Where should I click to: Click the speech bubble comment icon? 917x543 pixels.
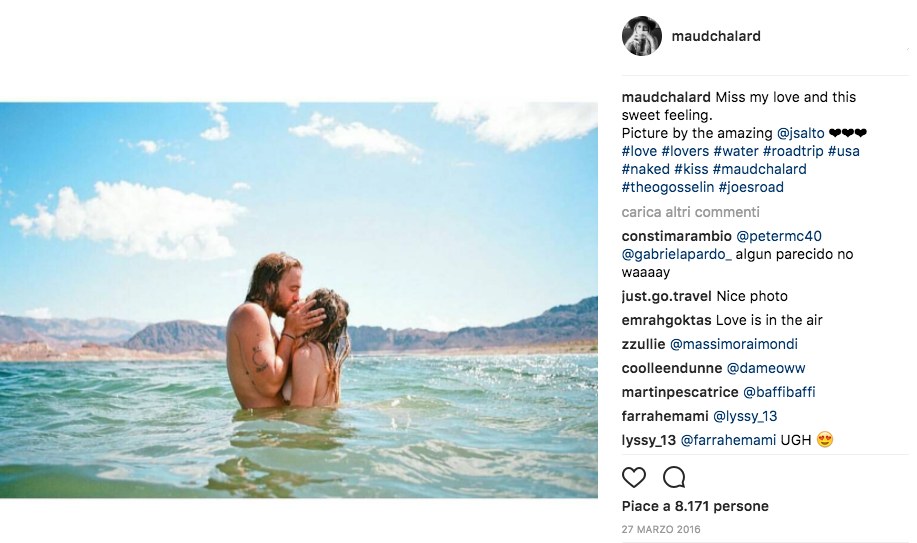(x=674, y=476)
